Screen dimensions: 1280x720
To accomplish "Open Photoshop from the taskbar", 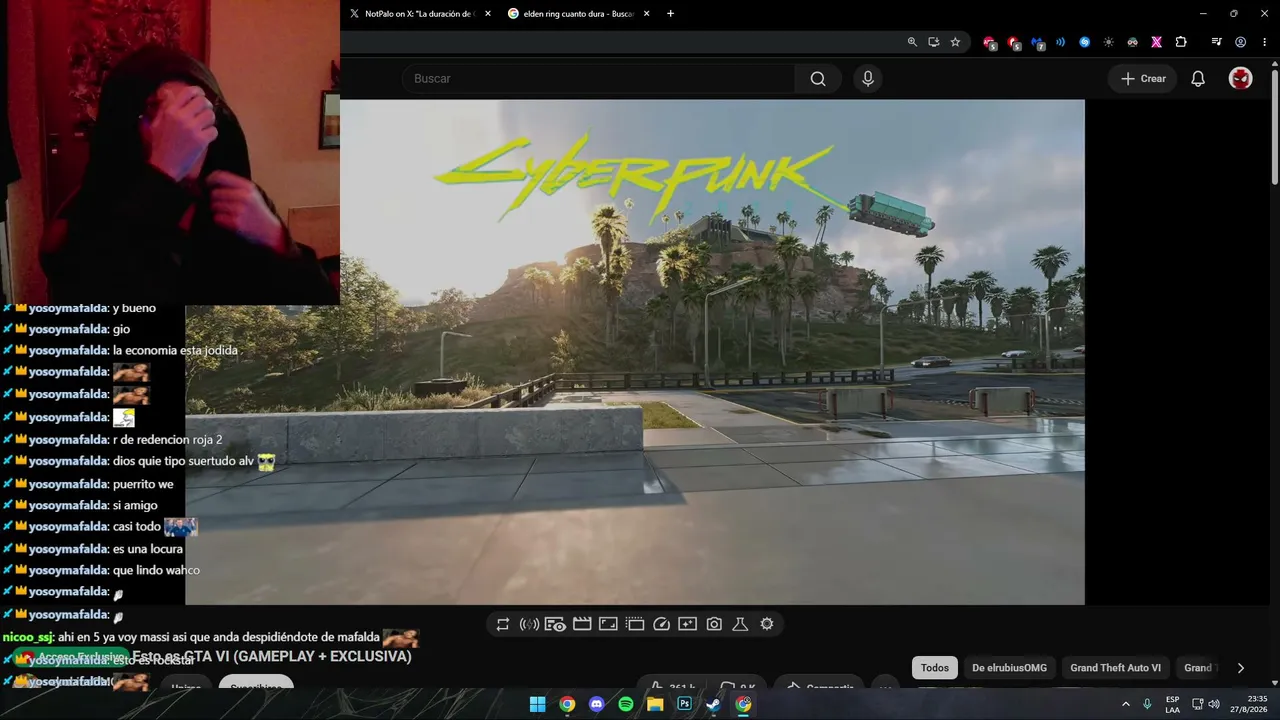I will click(684, 704).
